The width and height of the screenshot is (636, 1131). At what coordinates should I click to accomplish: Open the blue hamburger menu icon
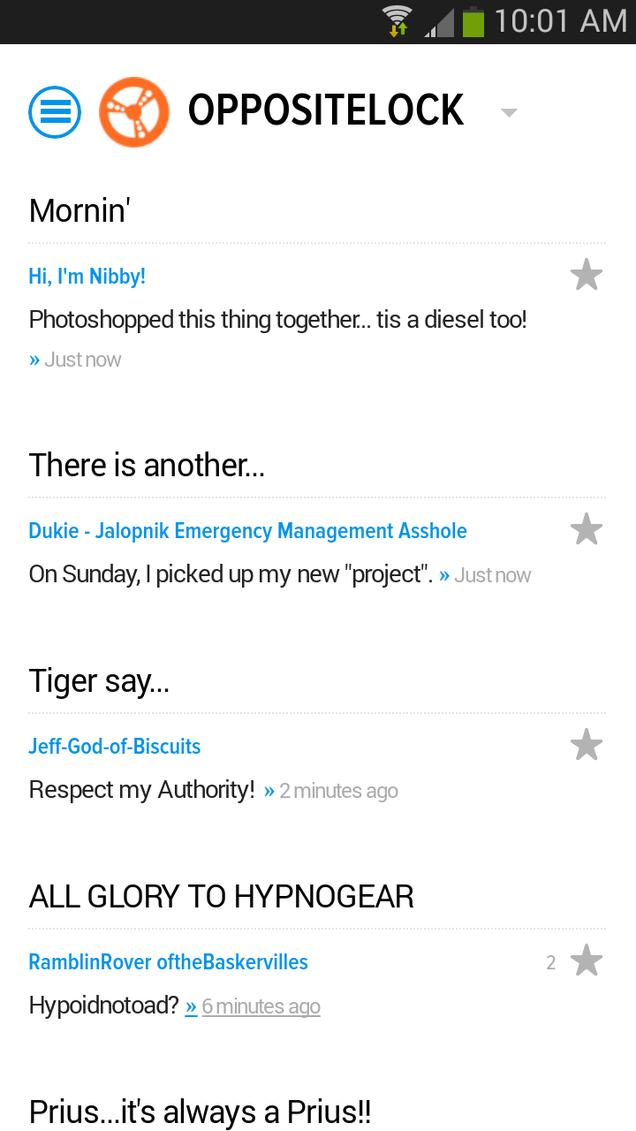pyautogui.click(x=55, y=112)
